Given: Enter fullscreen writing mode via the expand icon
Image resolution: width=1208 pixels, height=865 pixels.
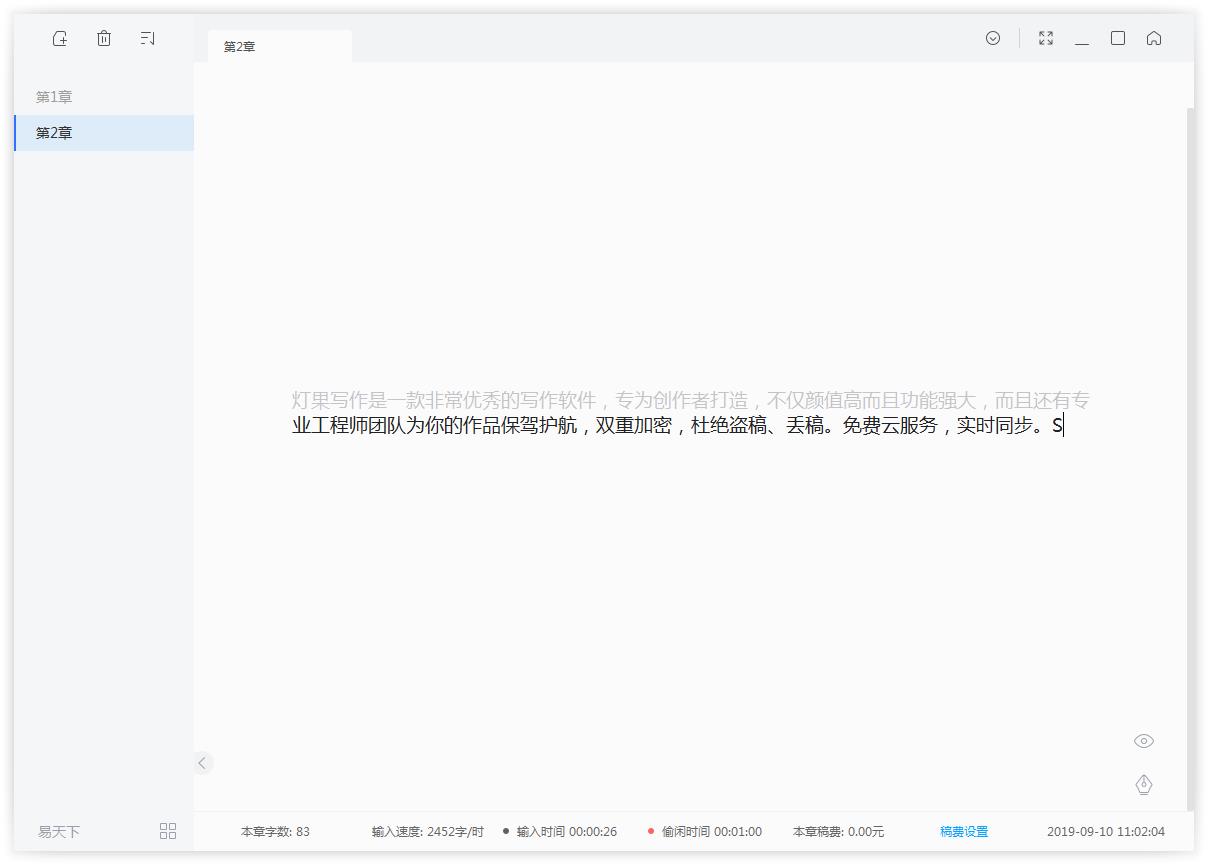Looking at the screenshot, I should pyautogui.click(x=1045, y=38).
